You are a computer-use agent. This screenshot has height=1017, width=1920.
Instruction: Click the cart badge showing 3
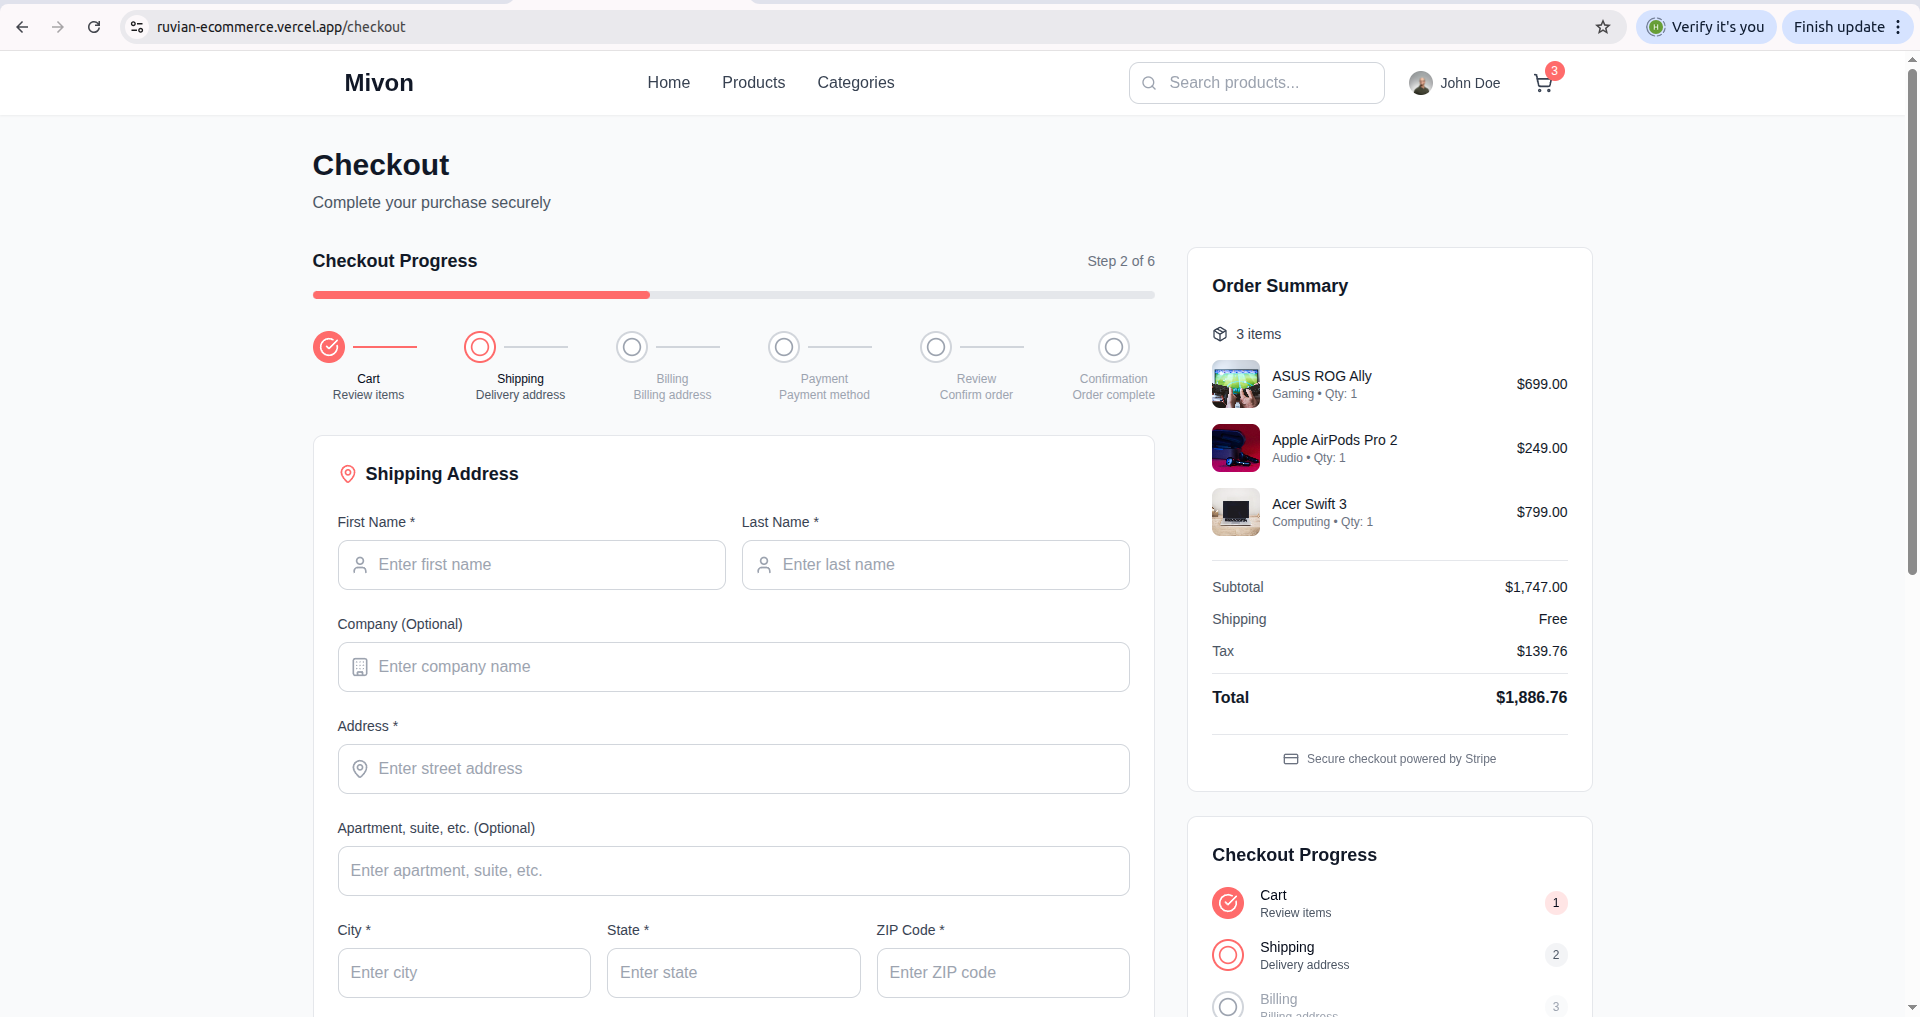1554,71
